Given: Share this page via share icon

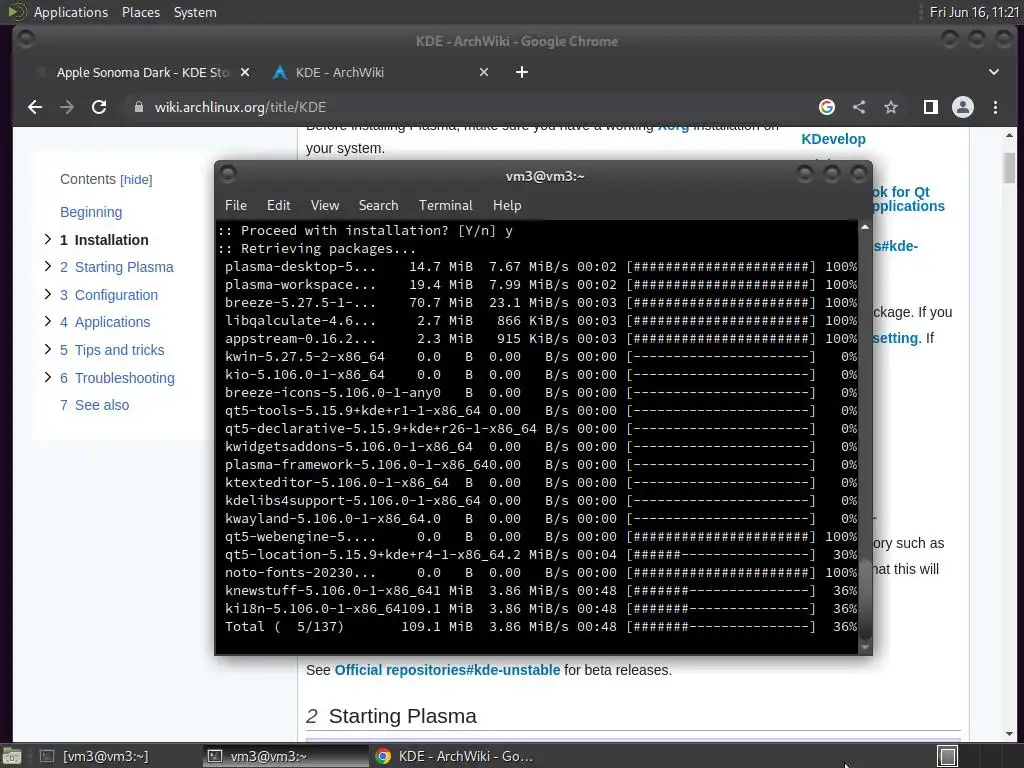Looking at the screenshot, I should [x=859, y=107].
